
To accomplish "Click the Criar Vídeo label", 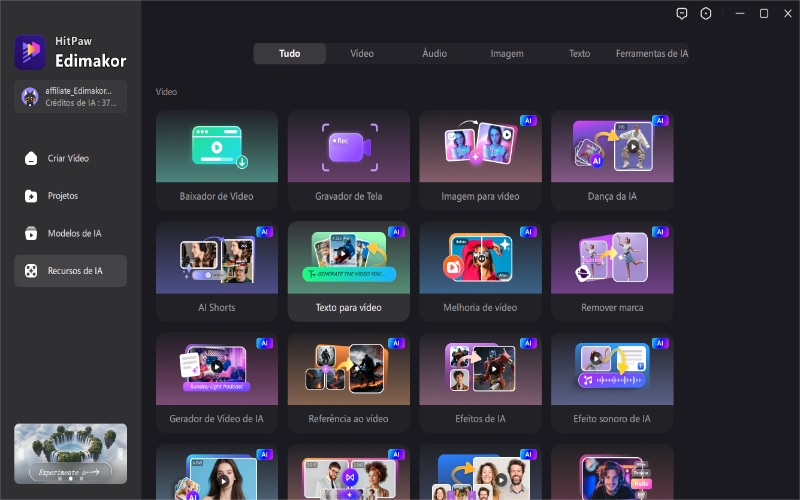I will click(68, 158).
